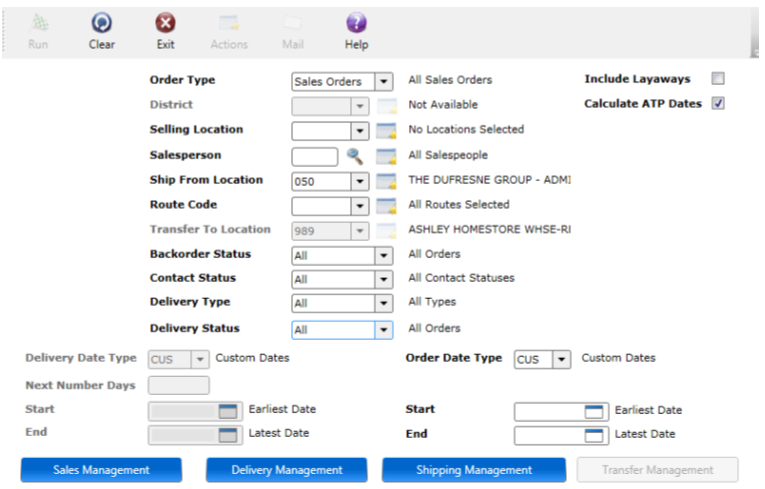Expand the Delivery Date Type dropdown
Screen dimensions: 765x489
tap(200, 360)
